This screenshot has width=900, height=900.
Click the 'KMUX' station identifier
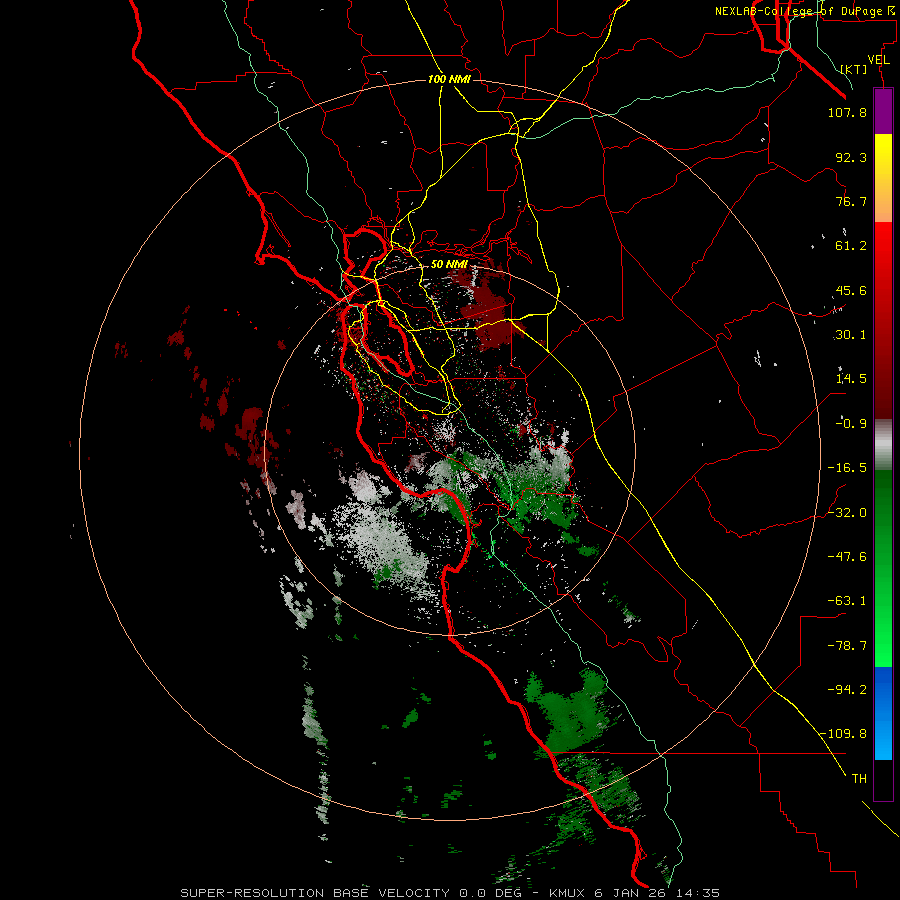pos(568,893)
